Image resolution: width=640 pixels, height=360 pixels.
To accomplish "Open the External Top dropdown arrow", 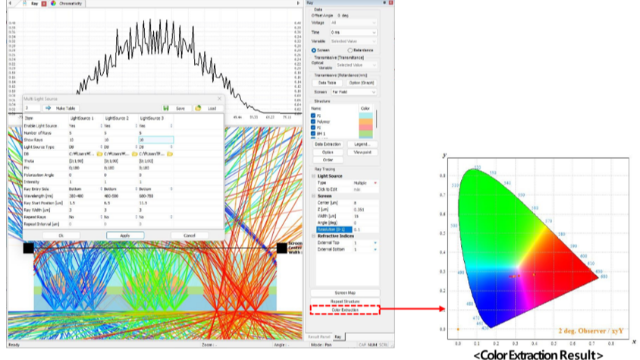I will click(375, 243).
